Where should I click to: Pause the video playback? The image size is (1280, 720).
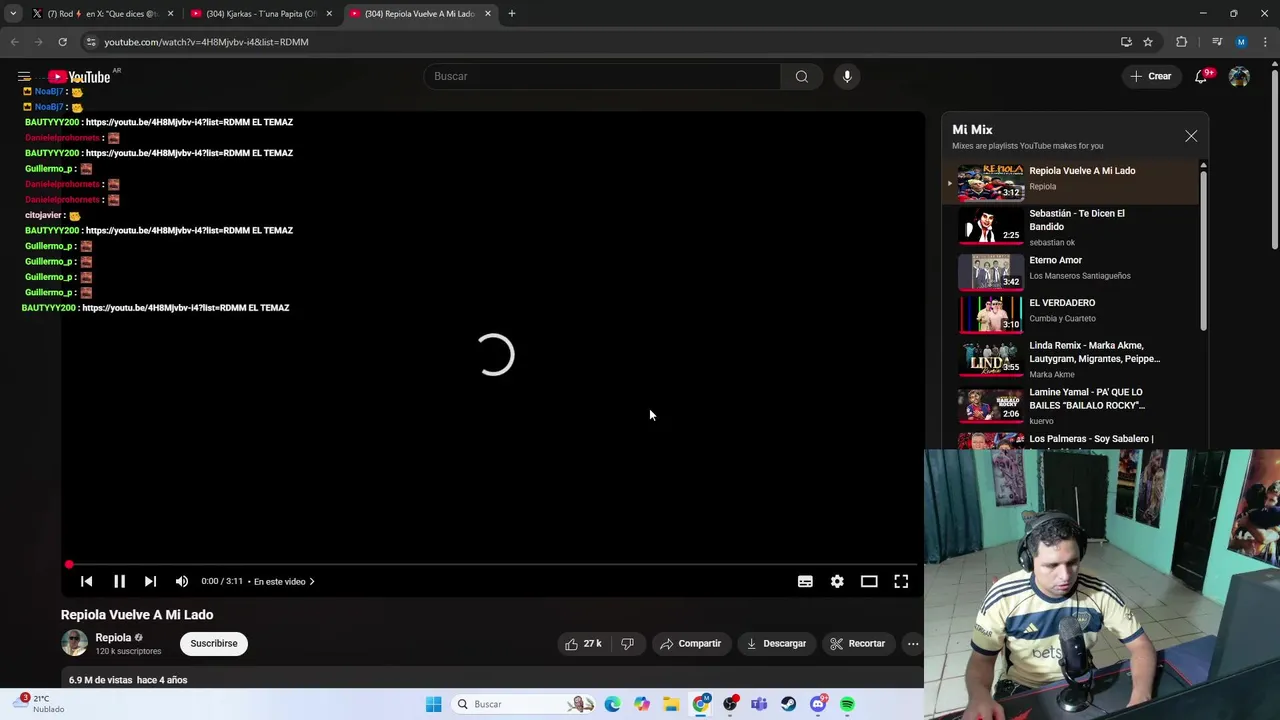click(x=119, y=581)
